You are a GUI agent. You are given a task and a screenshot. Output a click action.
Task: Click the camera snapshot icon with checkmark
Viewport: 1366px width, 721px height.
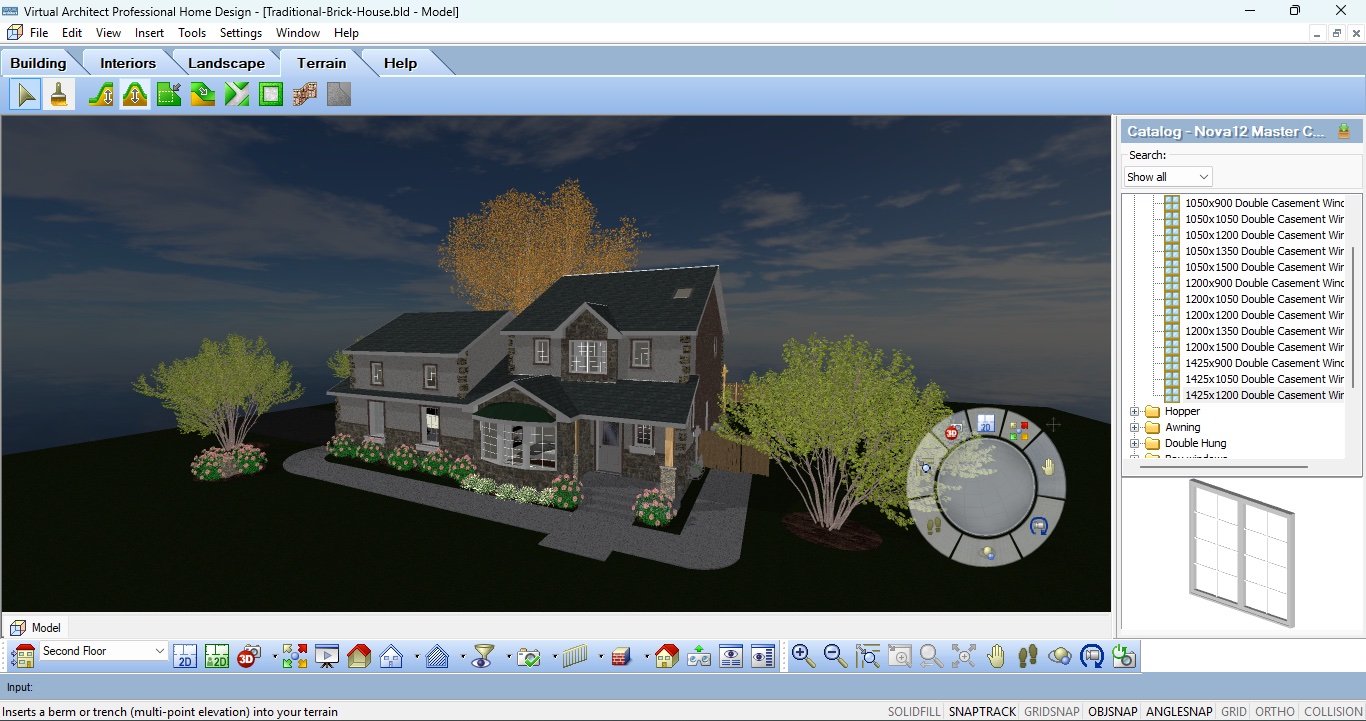pos(529,656)
